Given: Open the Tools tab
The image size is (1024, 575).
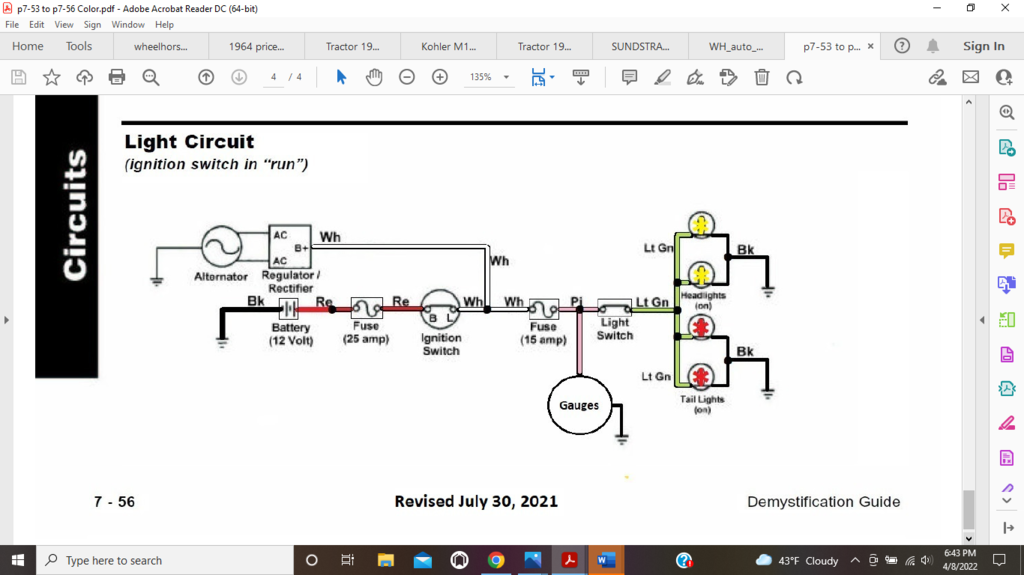Looking at the screenshot, I should (x=79, y=46).
